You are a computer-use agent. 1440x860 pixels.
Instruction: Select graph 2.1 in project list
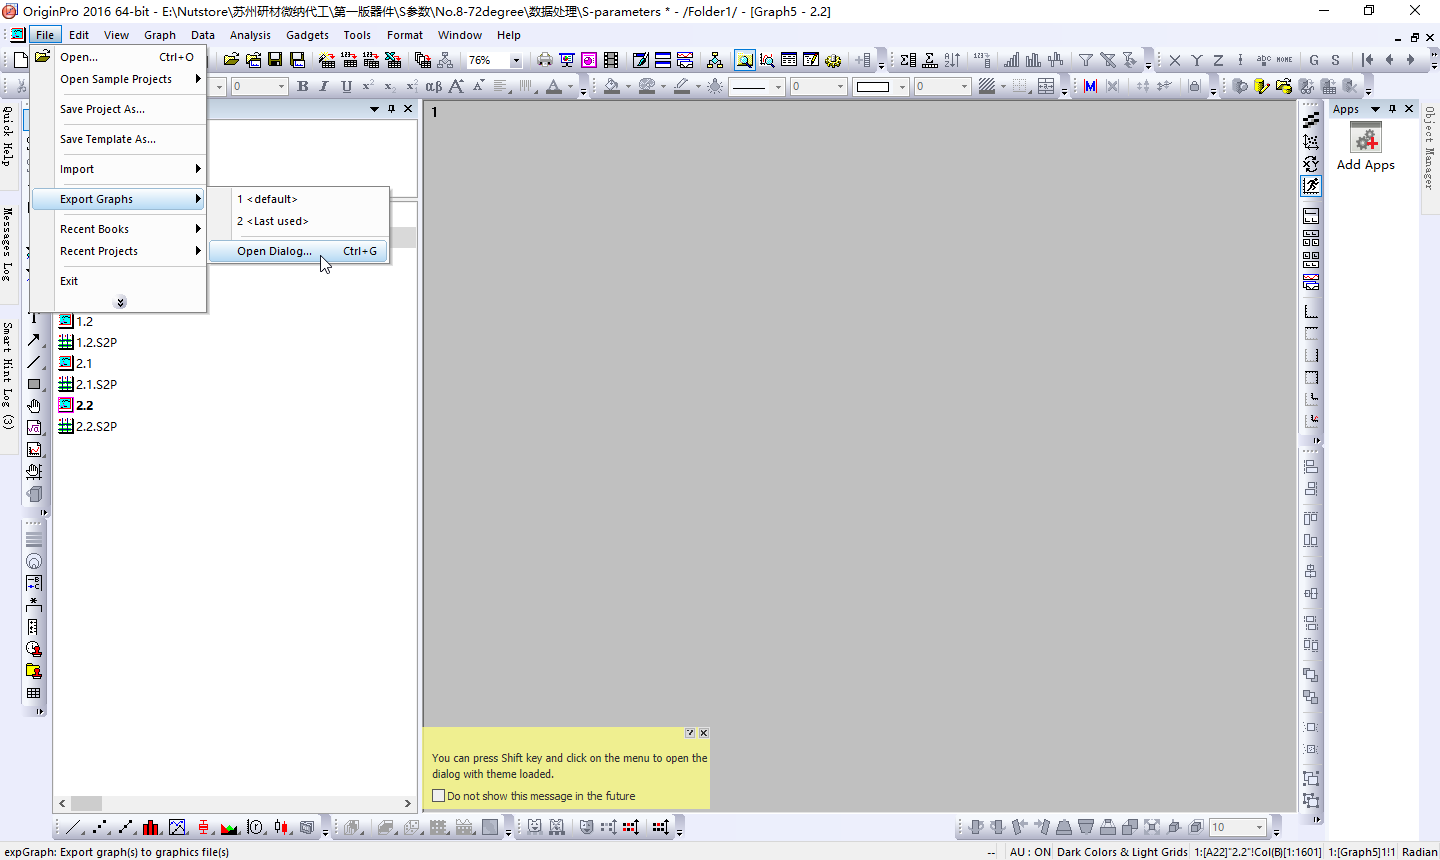76,363
